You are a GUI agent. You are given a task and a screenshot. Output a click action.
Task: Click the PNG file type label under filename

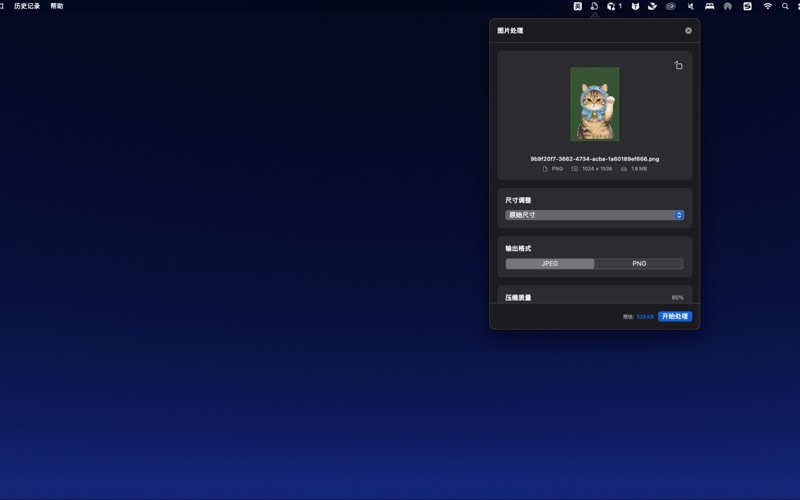pyautogui.click(x=557, y=169)
